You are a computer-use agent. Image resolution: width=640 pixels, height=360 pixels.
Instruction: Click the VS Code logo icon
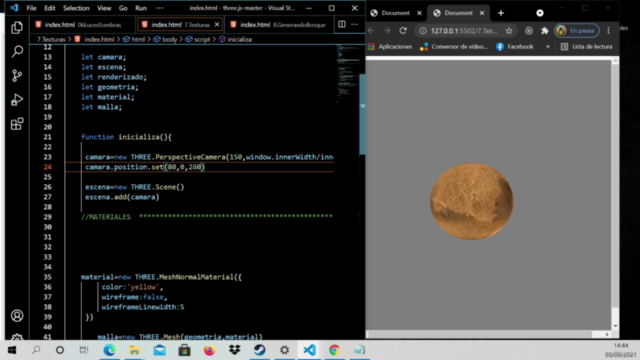pos(14,8)
